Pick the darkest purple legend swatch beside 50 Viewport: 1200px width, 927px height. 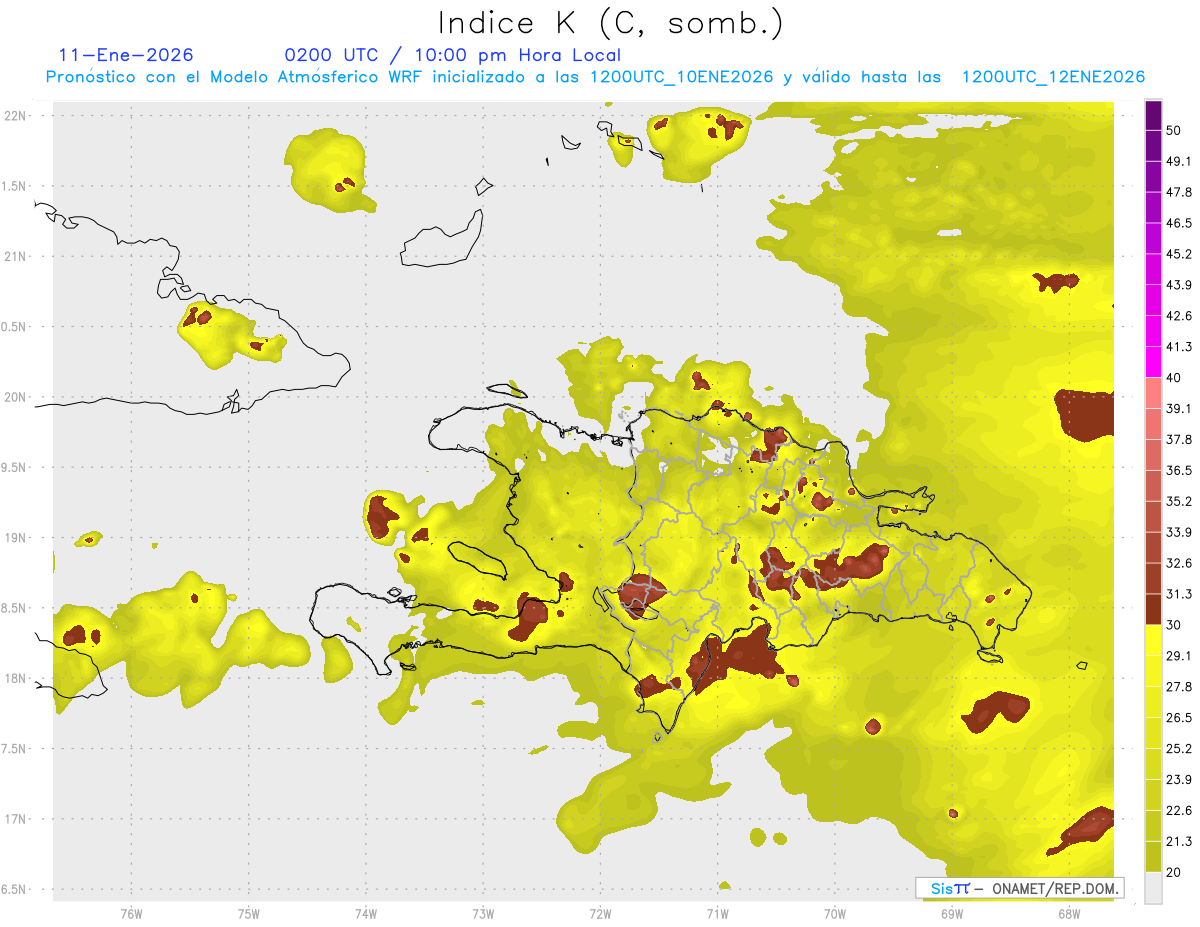pos(1153,115)
